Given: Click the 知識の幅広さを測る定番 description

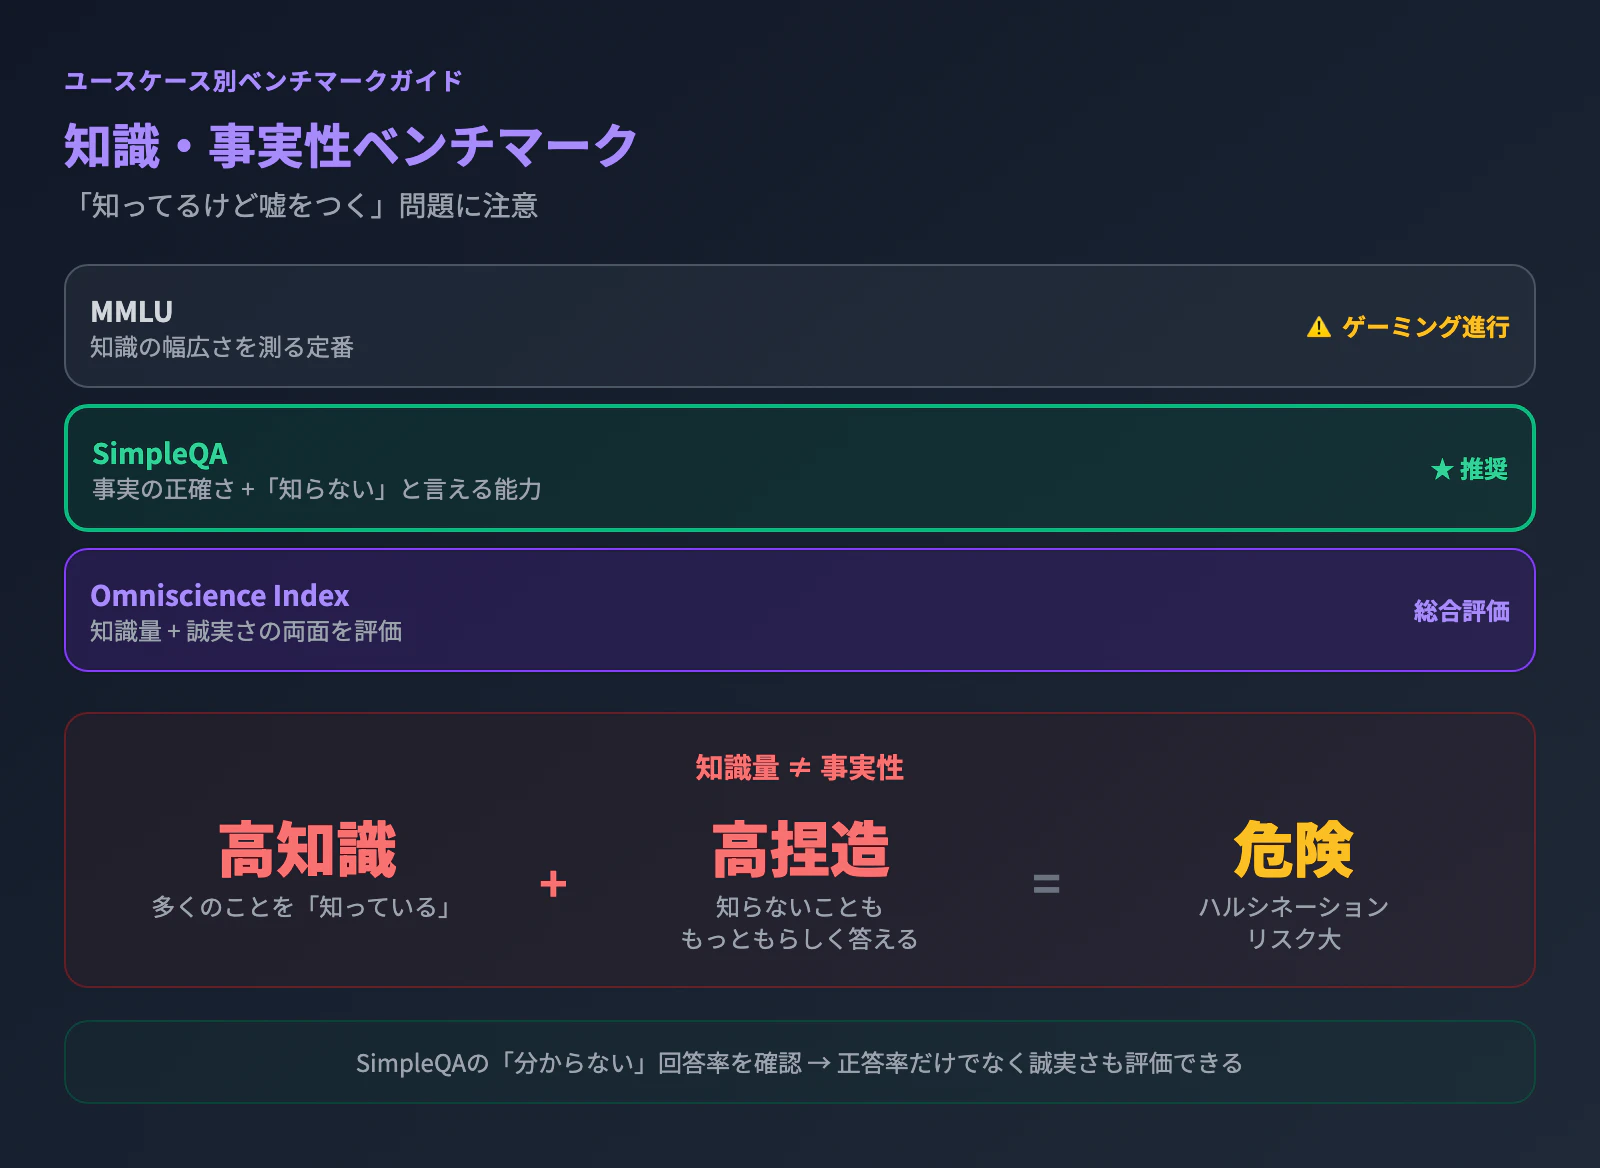Looking at the screenshot, I should (222, 347).
